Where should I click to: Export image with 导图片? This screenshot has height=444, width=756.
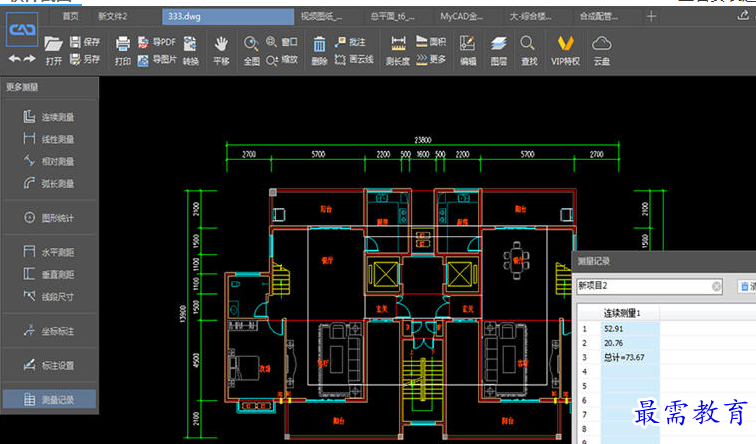coord(157,60)
